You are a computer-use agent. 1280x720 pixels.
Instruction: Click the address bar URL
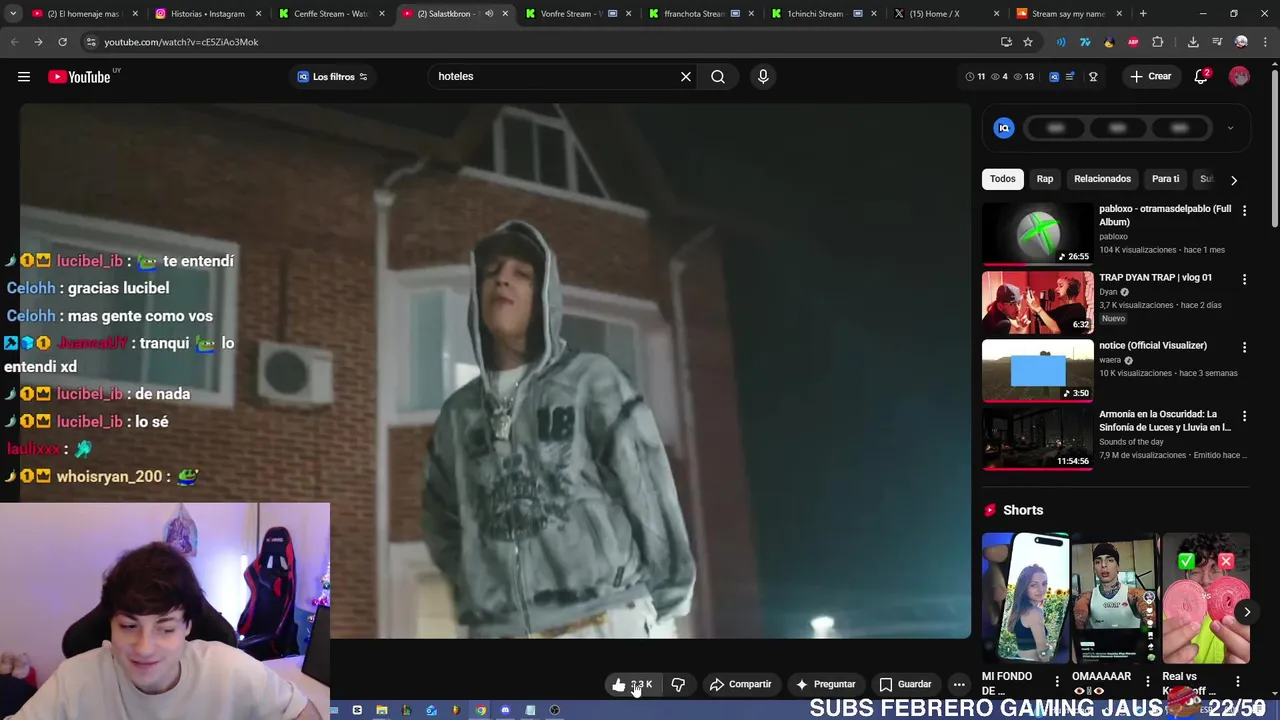[x=181, y=42]
